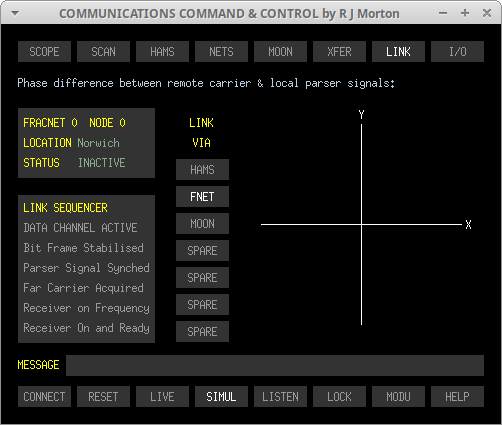
Task: Select the fourth SPARE link button
Action: coord(202,332)
